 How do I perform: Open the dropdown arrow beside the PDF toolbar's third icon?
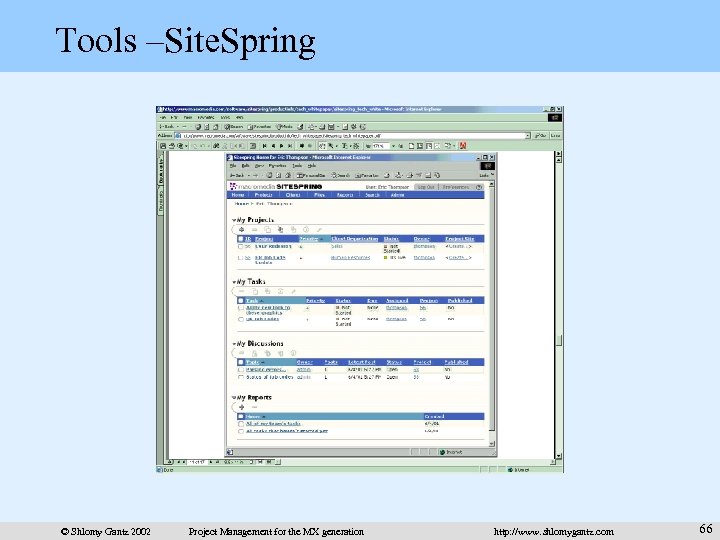tap(186, 146)
